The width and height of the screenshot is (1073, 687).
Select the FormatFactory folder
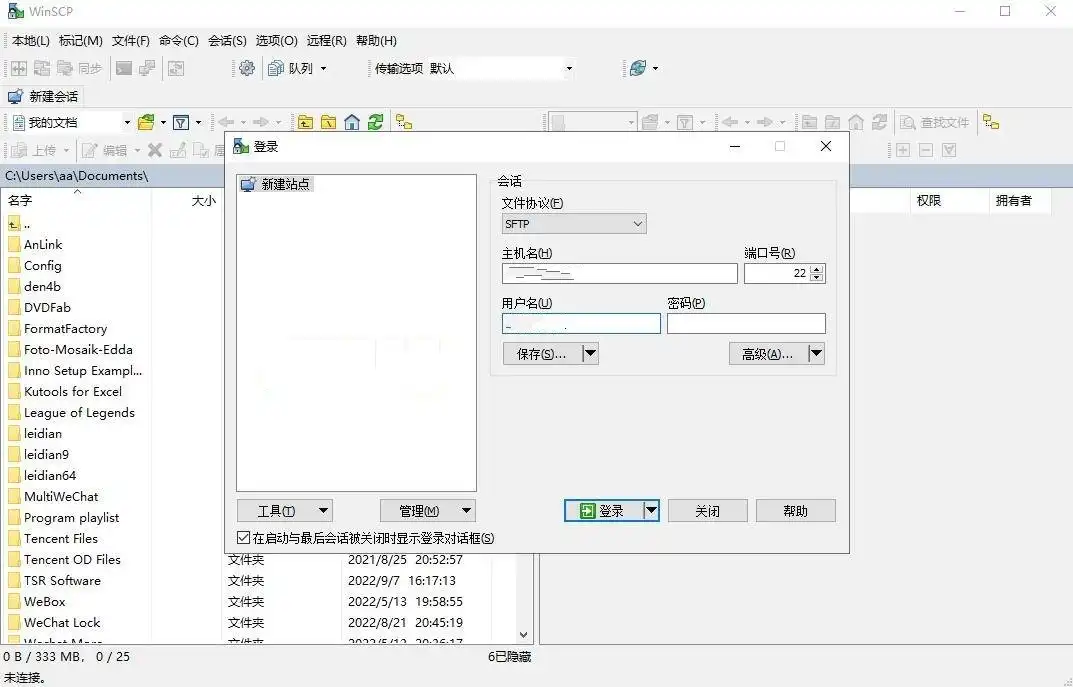tap(65, 328)
